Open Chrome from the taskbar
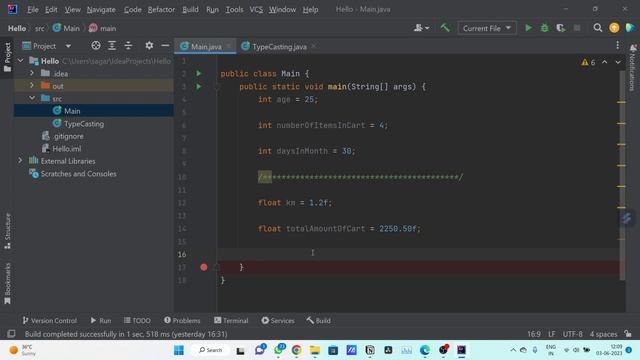 [x=297, y=350]
